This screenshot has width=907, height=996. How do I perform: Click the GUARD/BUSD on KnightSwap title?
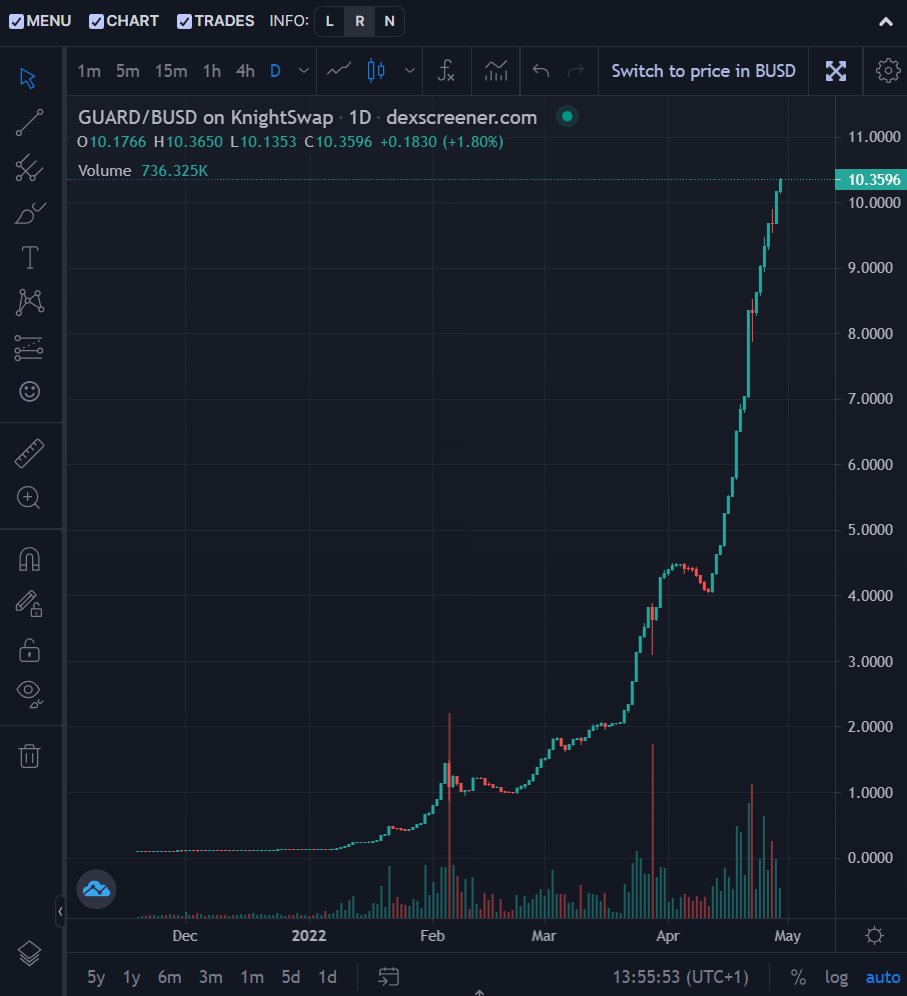(205, 118)
